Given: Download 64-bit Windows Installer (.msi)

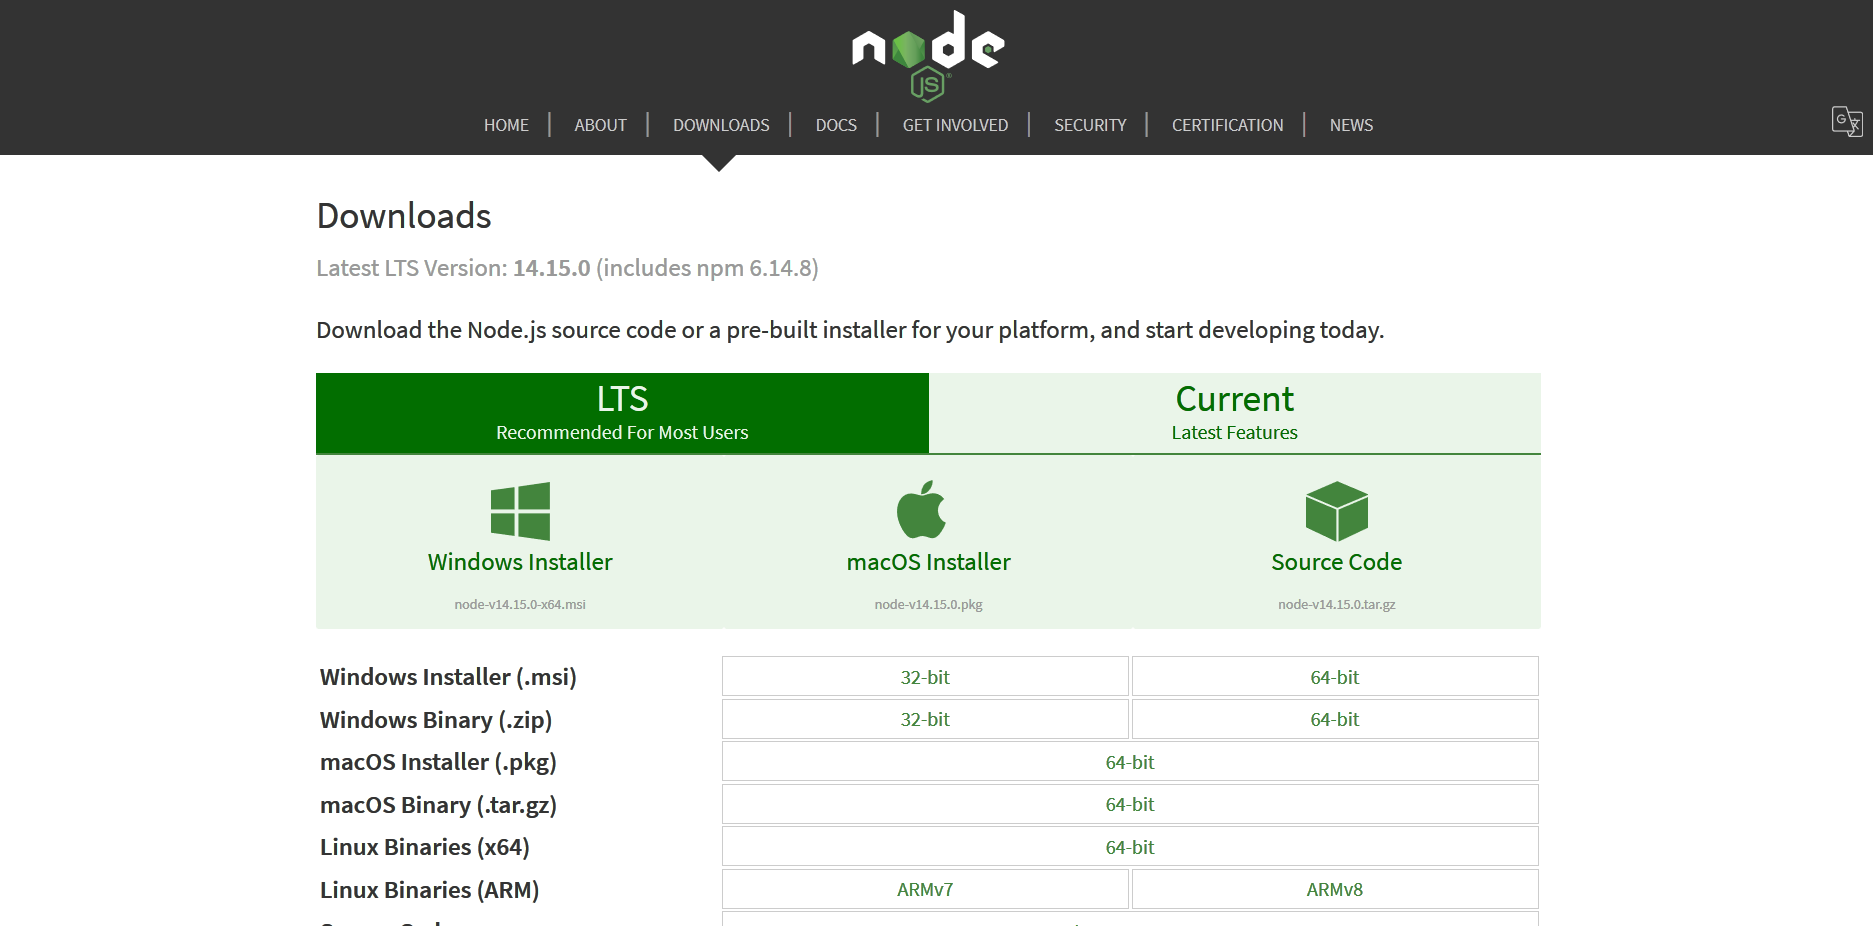Looking at the screenshot, I should coord(1335,677).
